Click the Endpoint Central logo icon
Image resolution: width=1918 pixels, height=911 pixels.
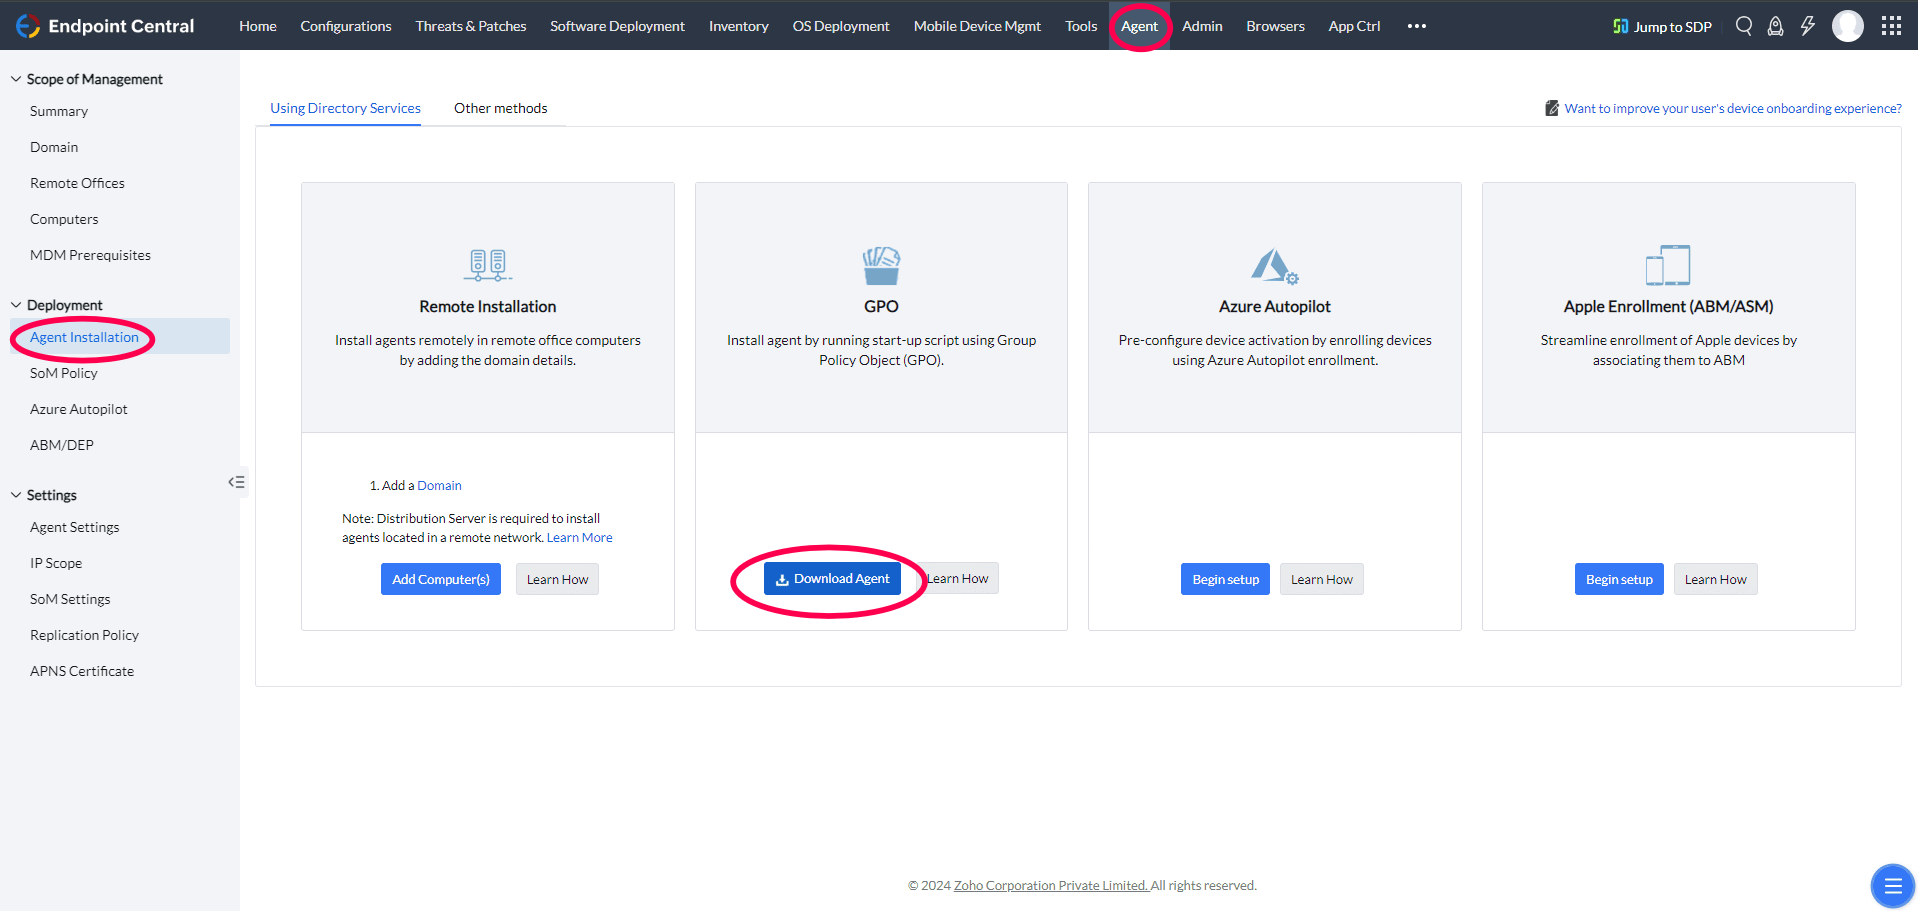tap(27, 26)
